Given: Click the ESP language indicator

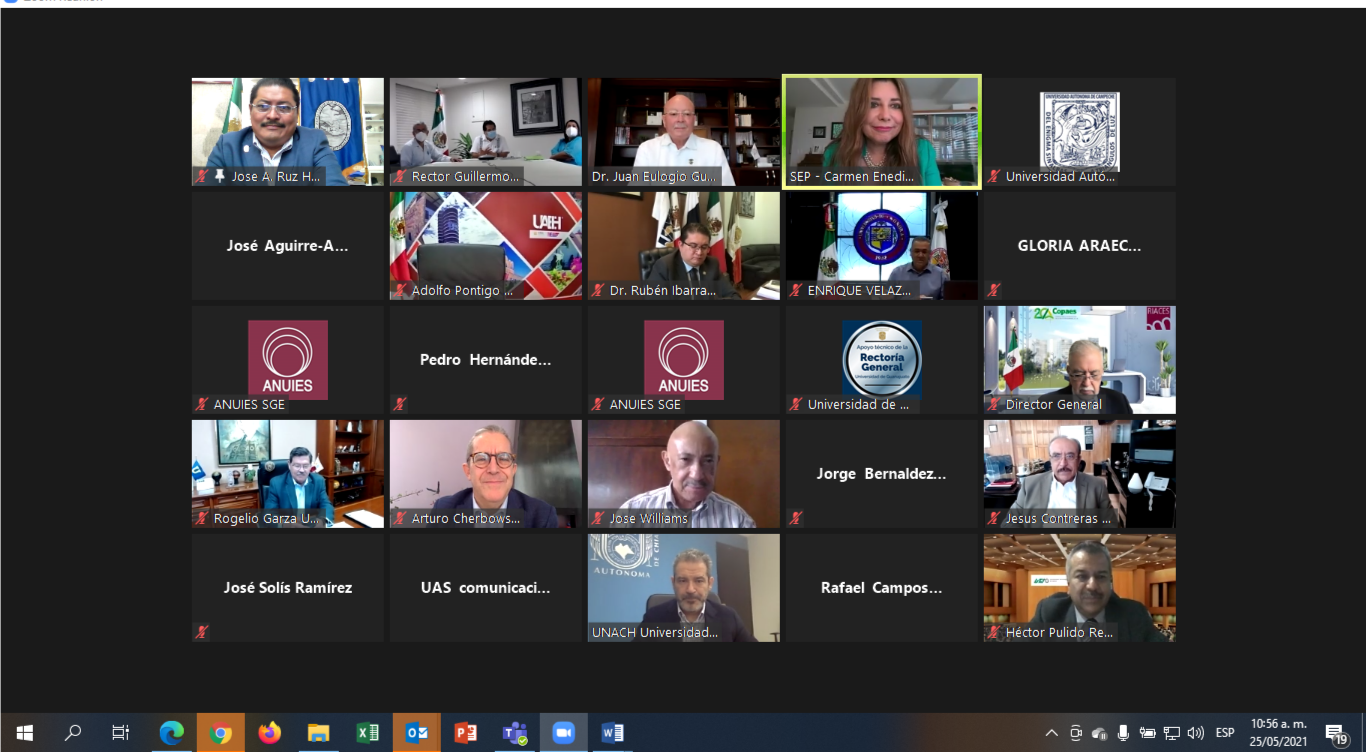Looking at the screenshot, I should pyautogui.click(x=1225, y=733).
